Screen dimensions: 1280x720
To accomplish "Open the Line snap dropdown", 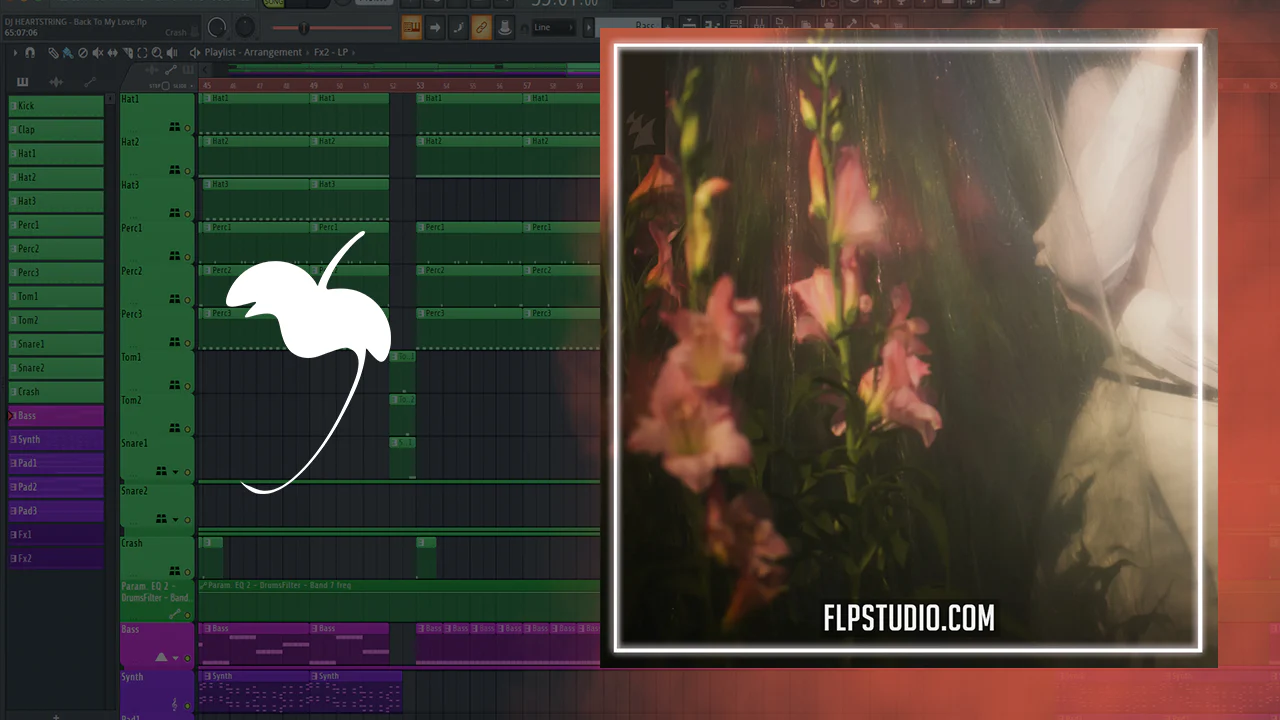I will point(553,28).
